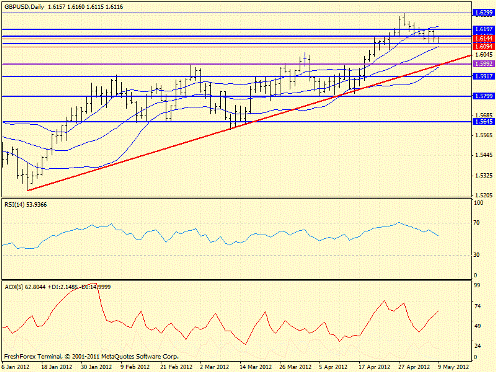Click the 30 Jan 2012 date label
496x372 pixels.
click(x=96, y=367)
